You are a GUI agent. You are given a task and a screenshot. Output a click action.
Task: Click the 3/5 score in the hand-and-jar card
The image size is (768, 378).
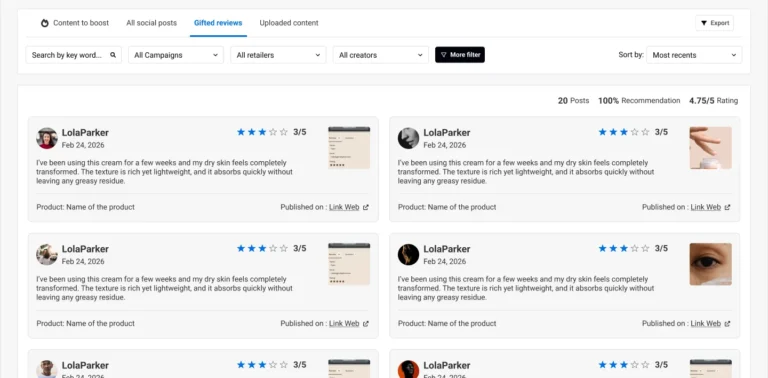(x=661, y=132)
